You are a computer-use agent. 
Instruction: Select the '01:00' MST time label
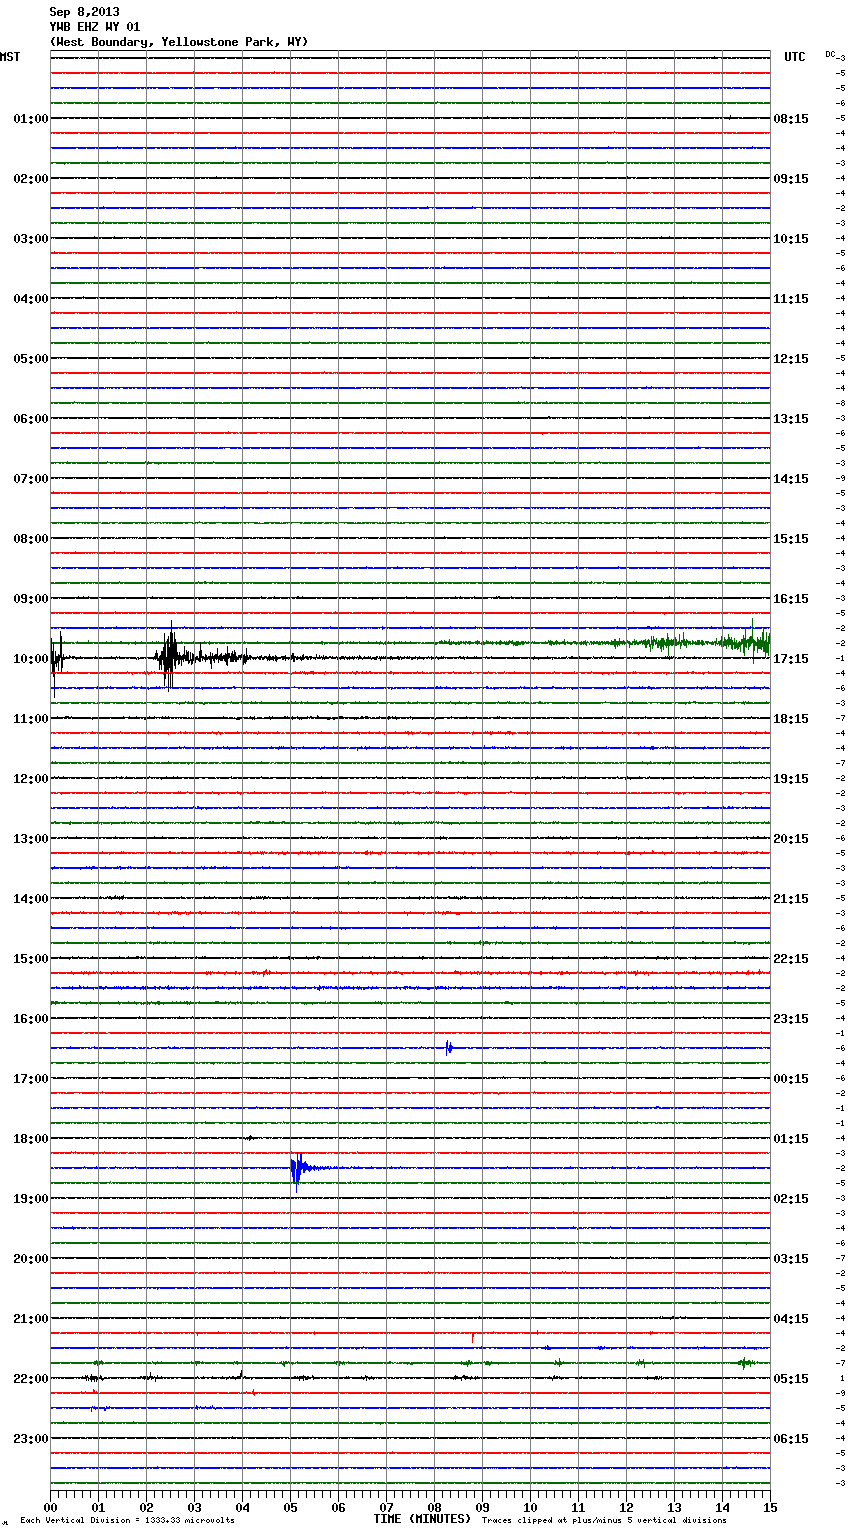30,119
